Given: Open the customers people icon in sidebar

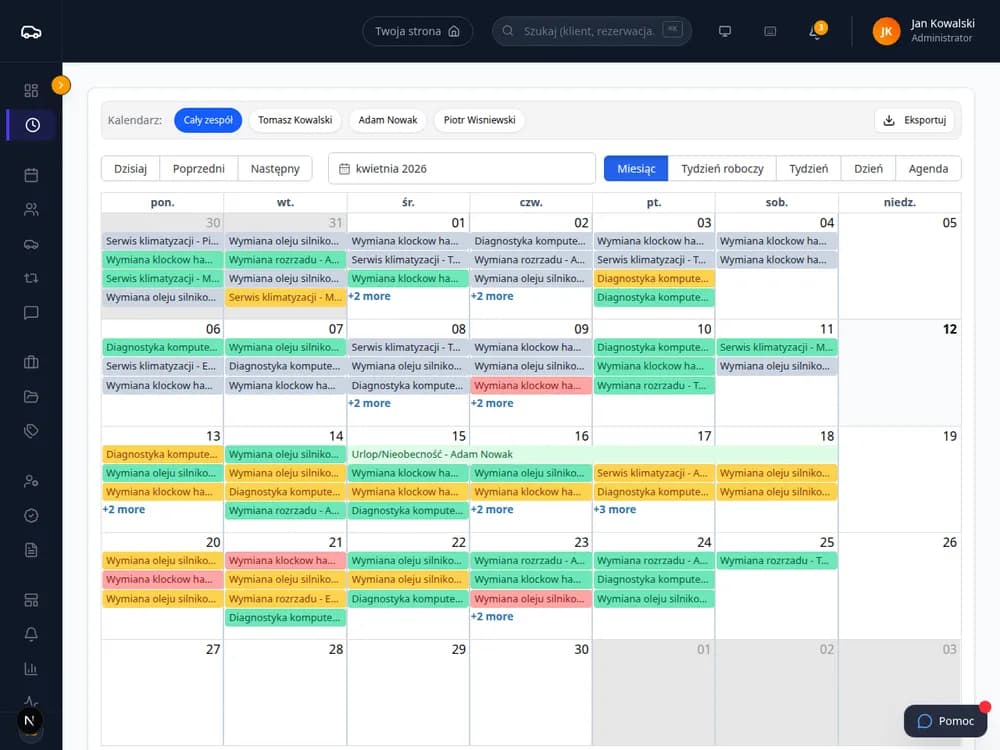Looking at the screenshot, I should 31,209.
